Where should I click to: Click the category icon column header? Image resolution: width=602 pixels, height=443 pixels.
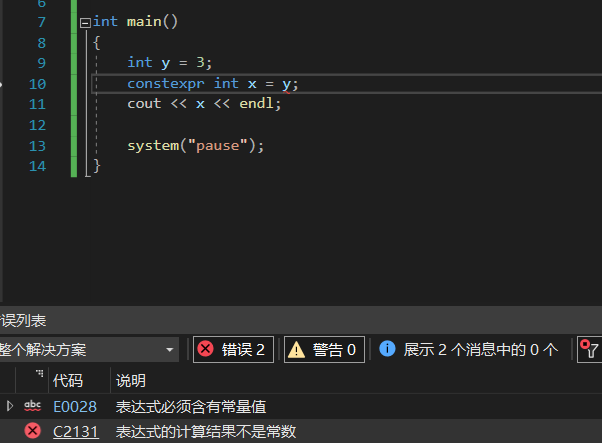coord(38,379)
